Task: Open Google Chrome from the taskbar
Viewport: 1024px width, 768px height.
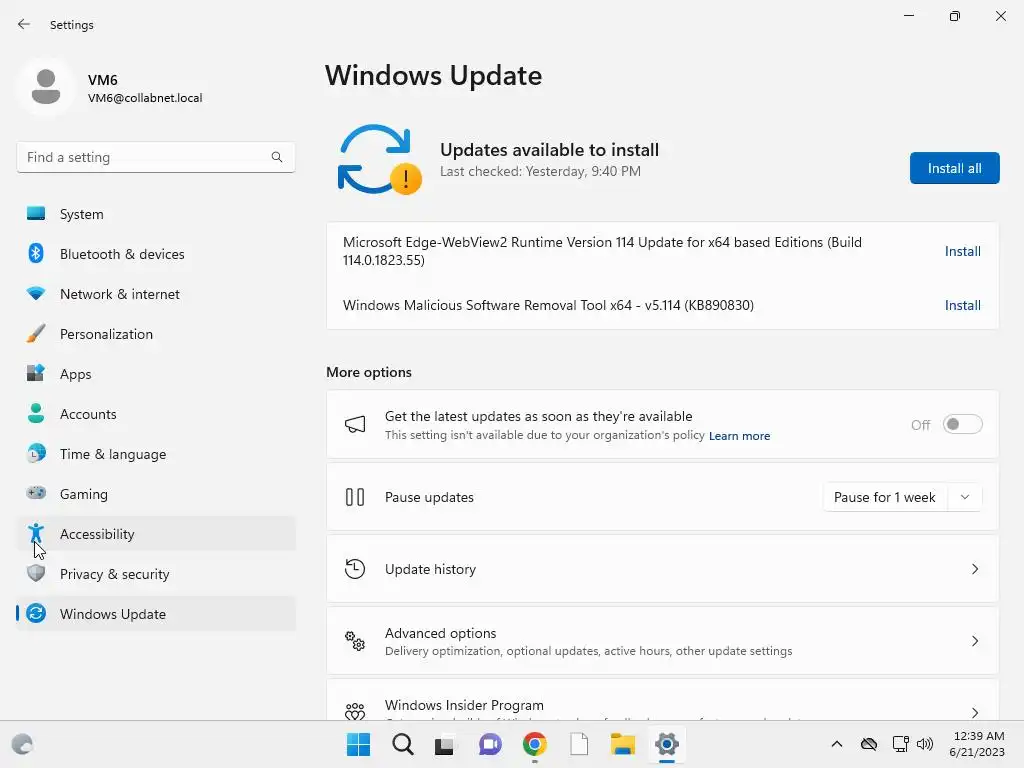Action: tap(534, 744)
